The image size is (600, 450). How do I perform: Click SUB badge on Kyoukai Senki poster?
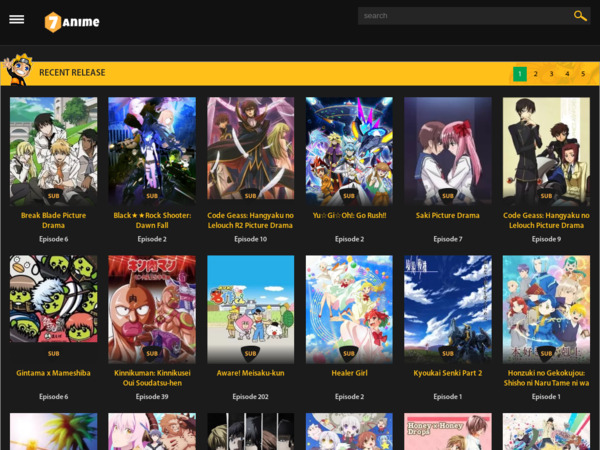448,353
